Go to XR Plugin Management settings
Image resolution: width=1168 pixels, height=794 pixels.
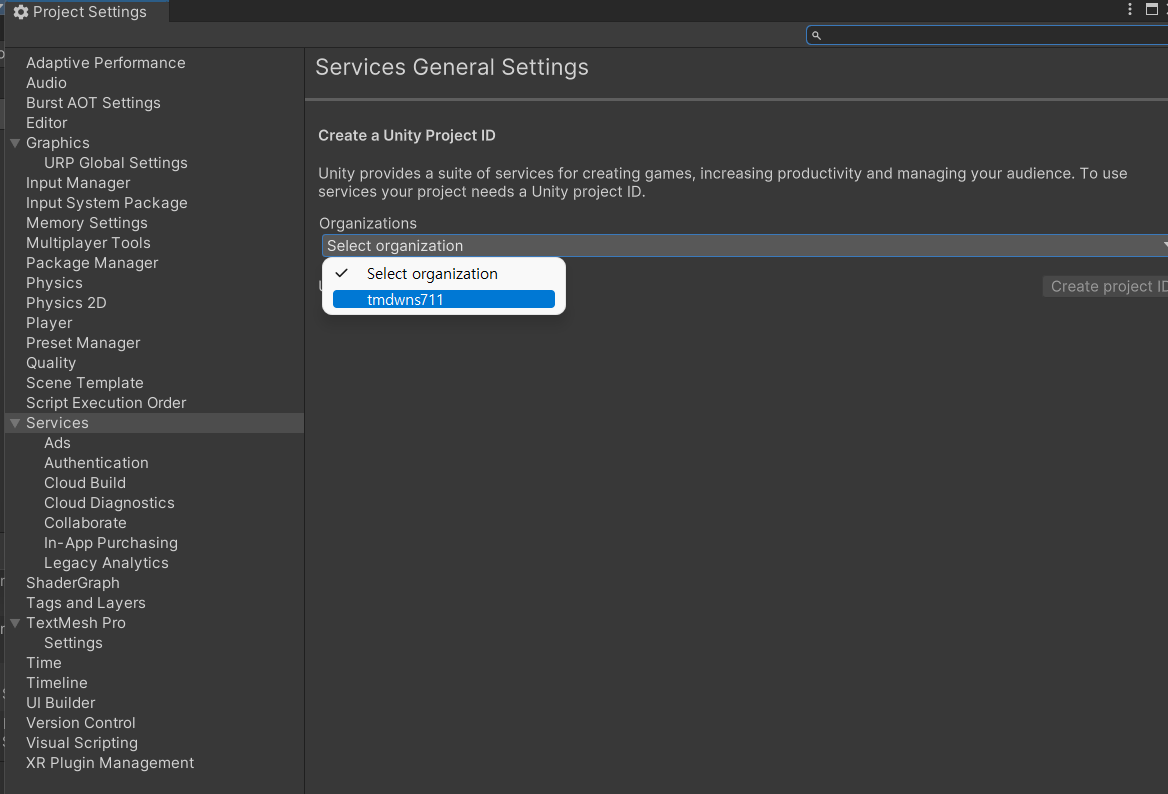[x=110, y=763]
